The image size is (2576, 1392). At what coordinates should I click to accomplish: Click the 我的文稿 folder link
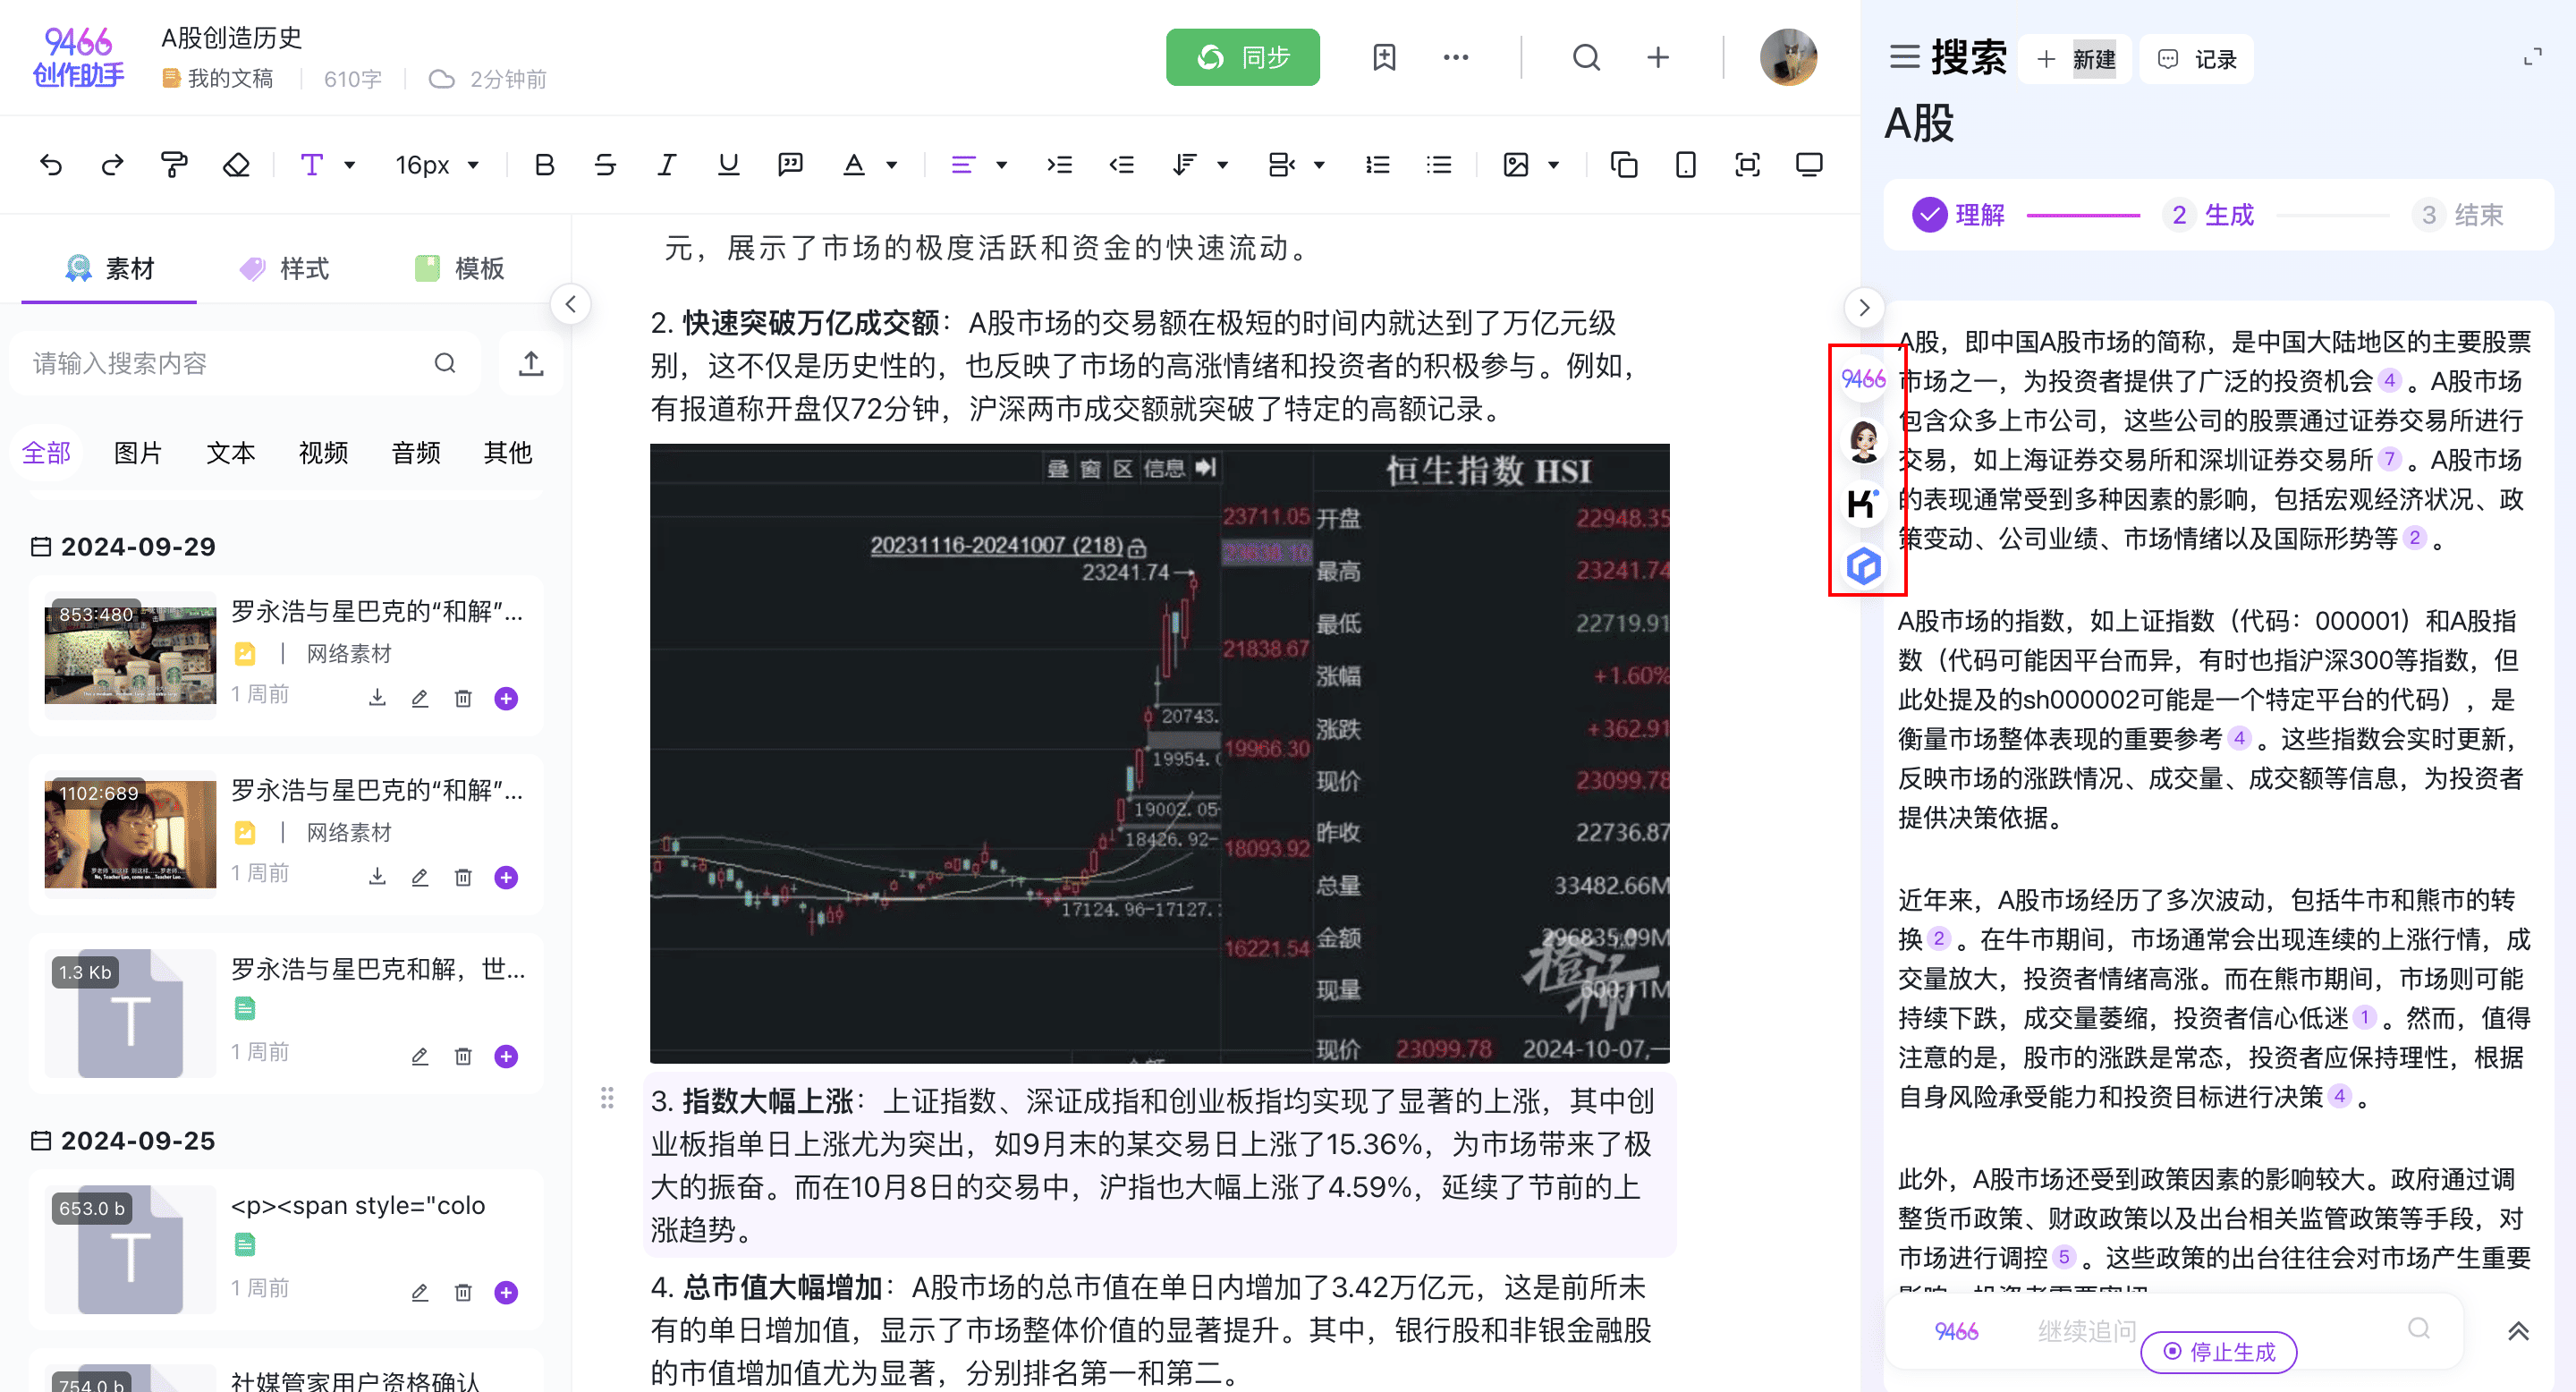(218, 78)
